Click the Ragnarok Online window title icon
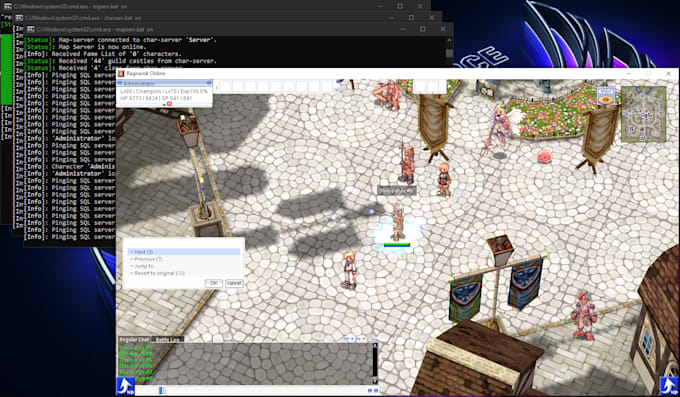This screenshot has height=397, width=680. pos(121,73)
